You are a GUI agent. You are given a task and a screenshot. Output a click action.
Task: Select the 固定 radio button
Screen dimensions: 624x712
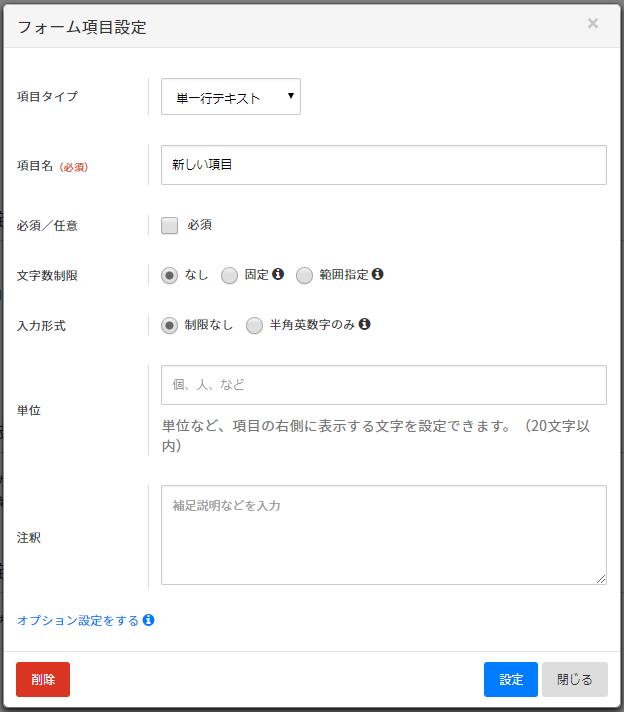tap(229, 275)
